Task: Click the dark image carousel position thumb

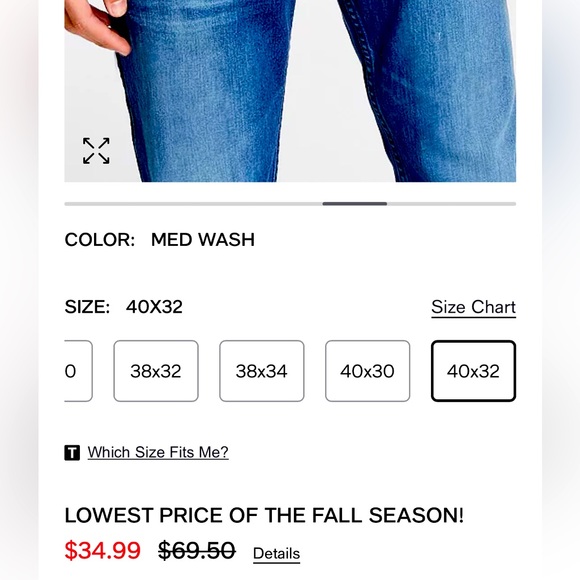Action: tap(355, 204)
